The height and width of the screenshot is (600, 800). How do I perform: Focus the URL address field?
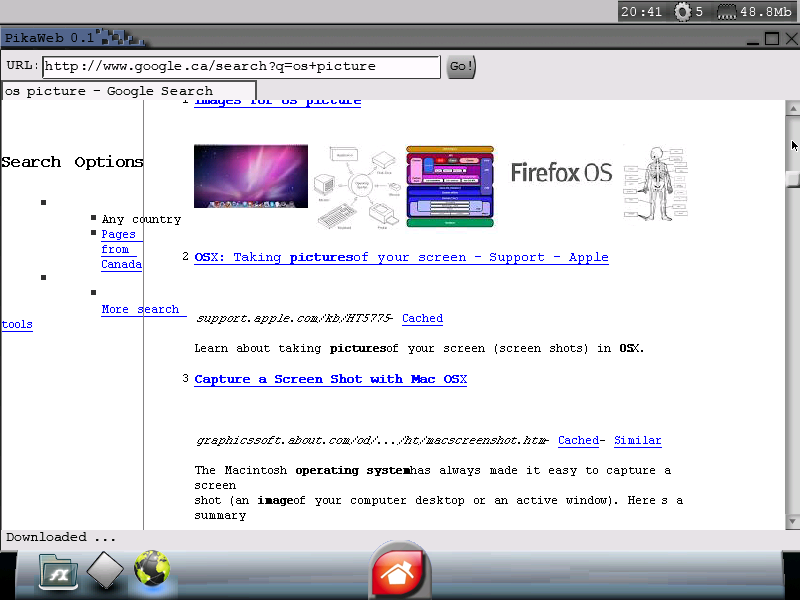pos(241,67)
